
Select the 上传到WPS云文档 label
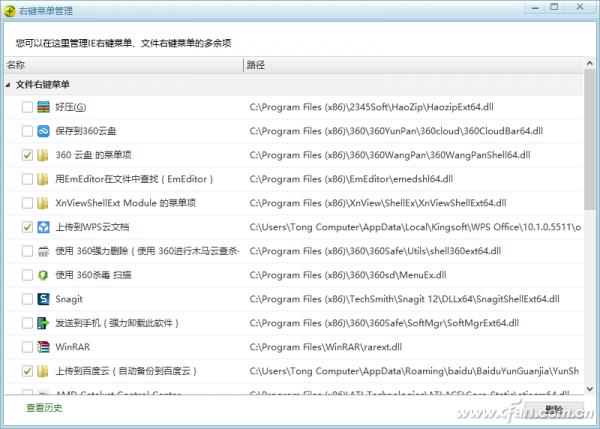pyautogui.click(x=92, y=227)
